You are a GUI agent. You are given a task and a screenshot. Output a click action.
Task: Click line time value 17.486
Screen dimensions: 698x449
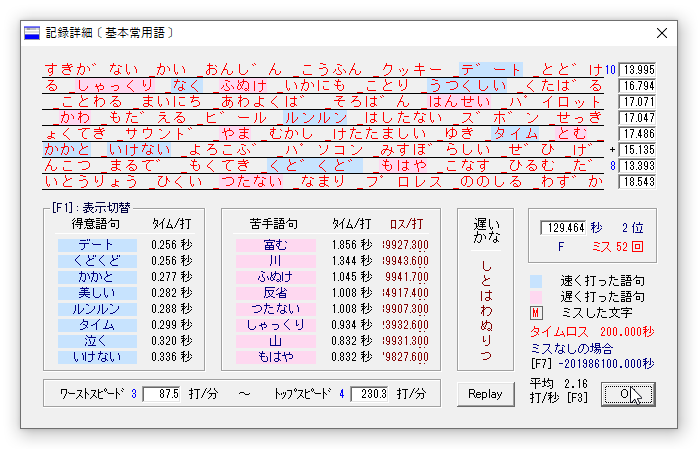pyautogui.click(x=637, y=134)
